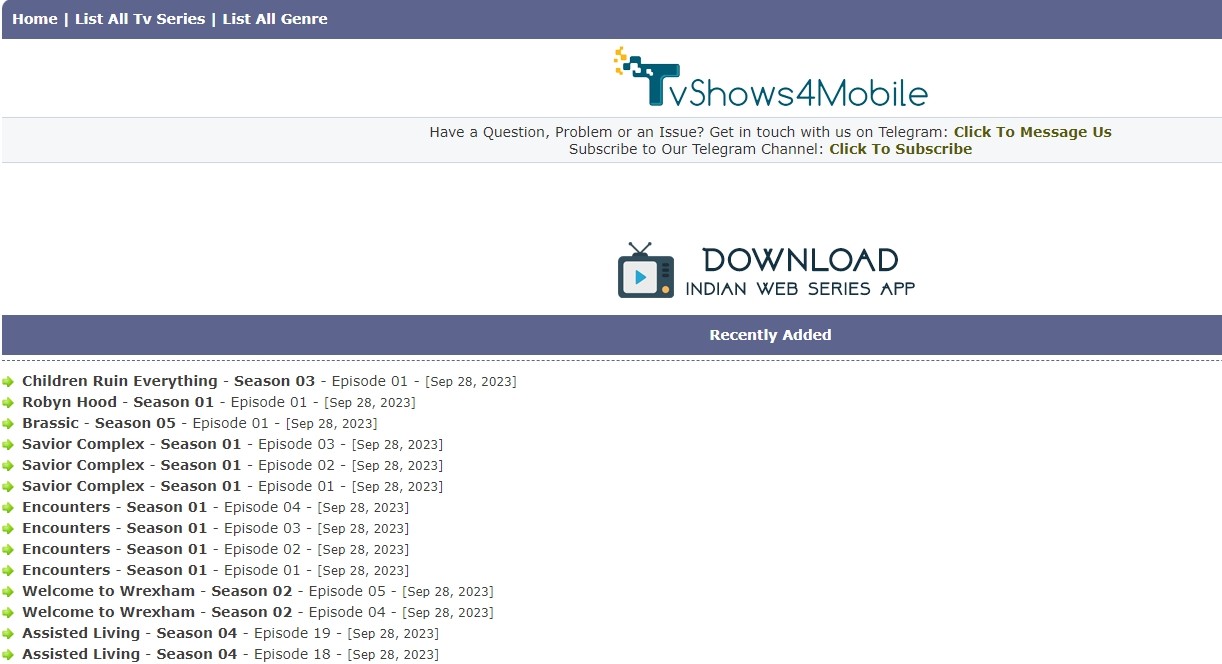The image size is (1222, 664).
Task: Click To Subscribe to Telegram channel
Action: (900, 149)
